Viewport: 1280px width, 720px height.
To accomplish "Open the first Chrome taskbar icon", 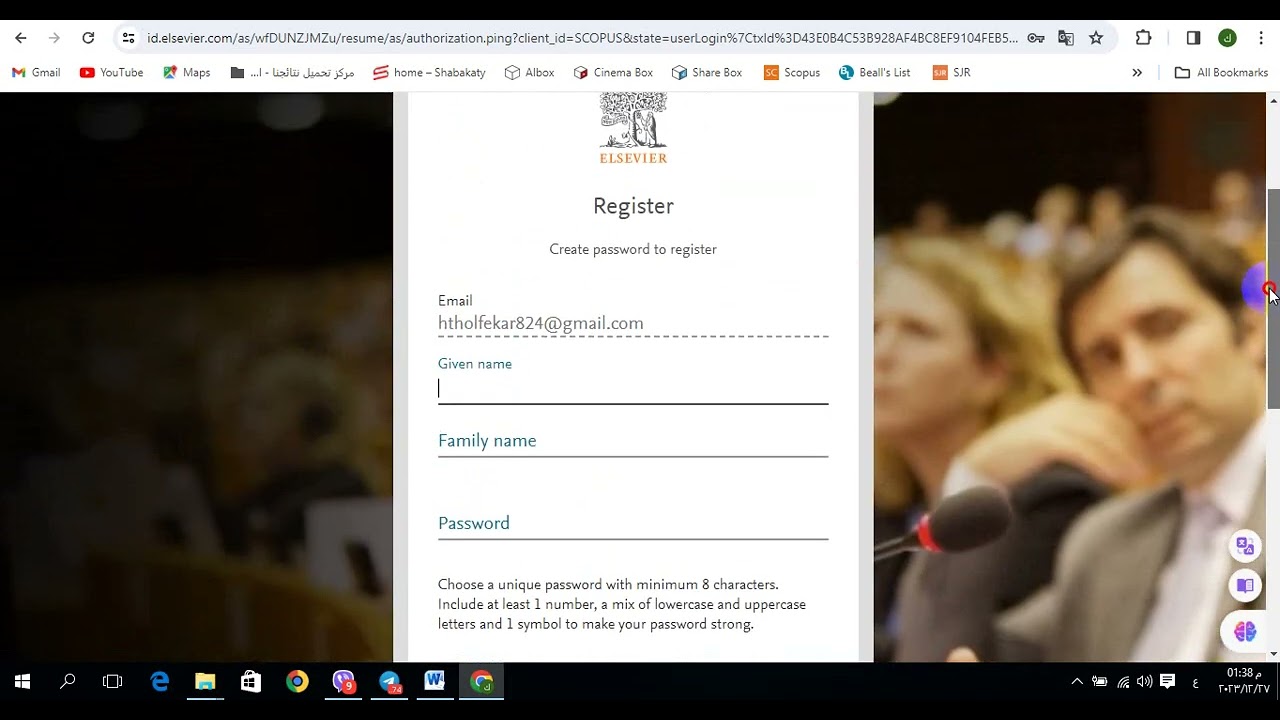I will tap(297, 682).
